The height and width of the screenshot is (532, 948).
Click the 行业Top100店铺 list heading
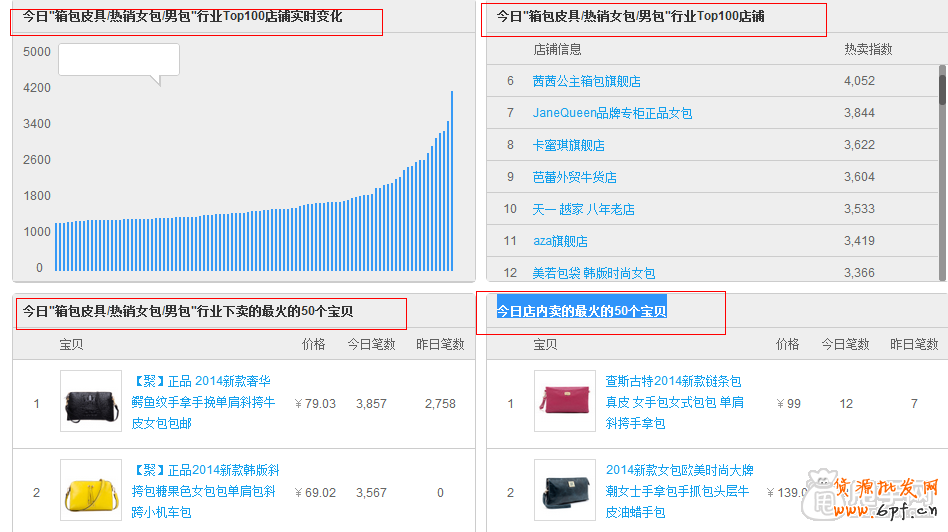(630, 16)
